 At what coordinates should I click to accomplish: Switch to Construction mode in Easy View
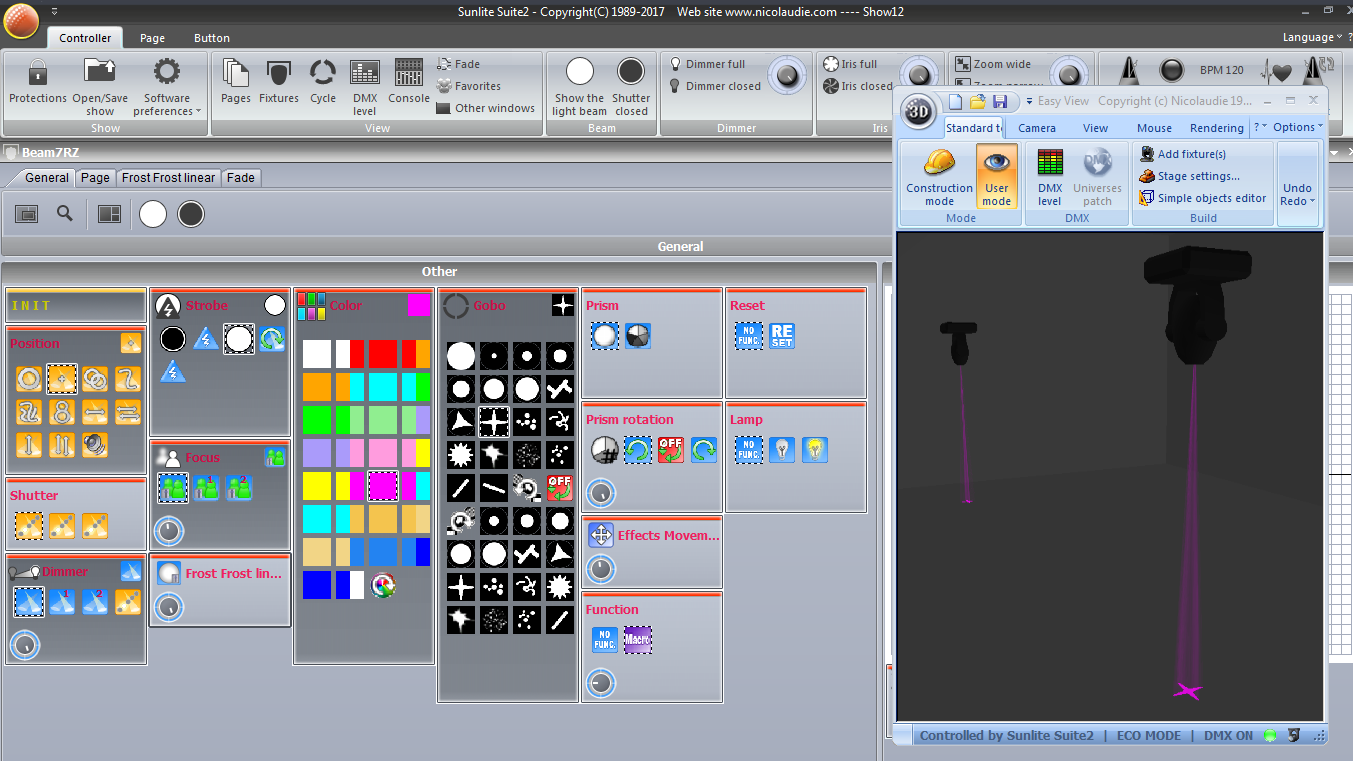[939, 177]
